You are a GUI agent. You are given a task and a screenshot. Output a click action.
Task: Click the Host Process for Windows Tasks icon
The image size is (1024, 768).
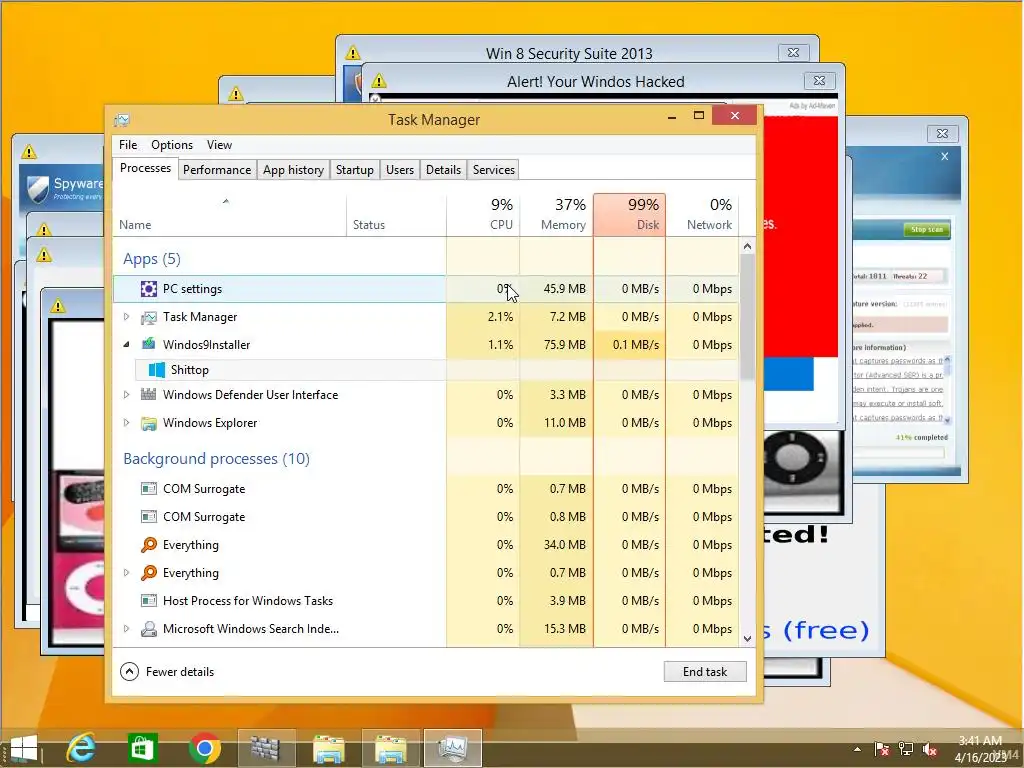149,600
